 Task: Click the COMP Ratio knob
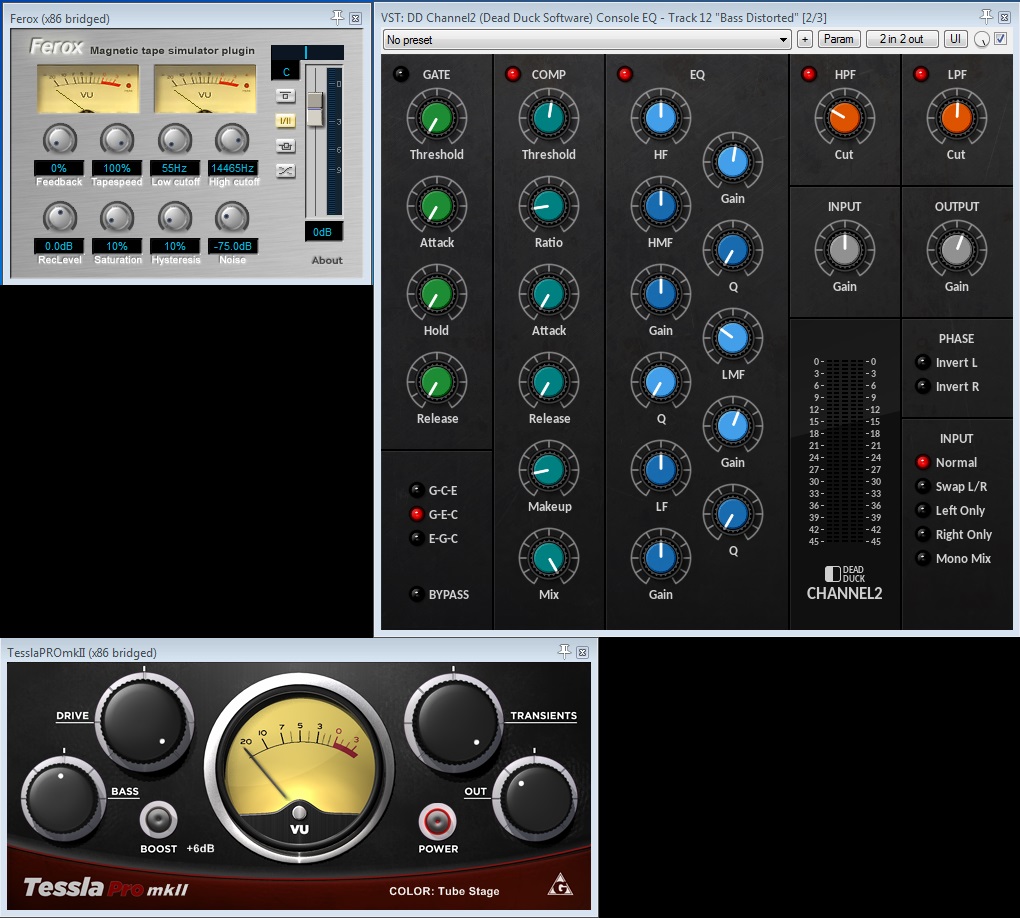548,206
